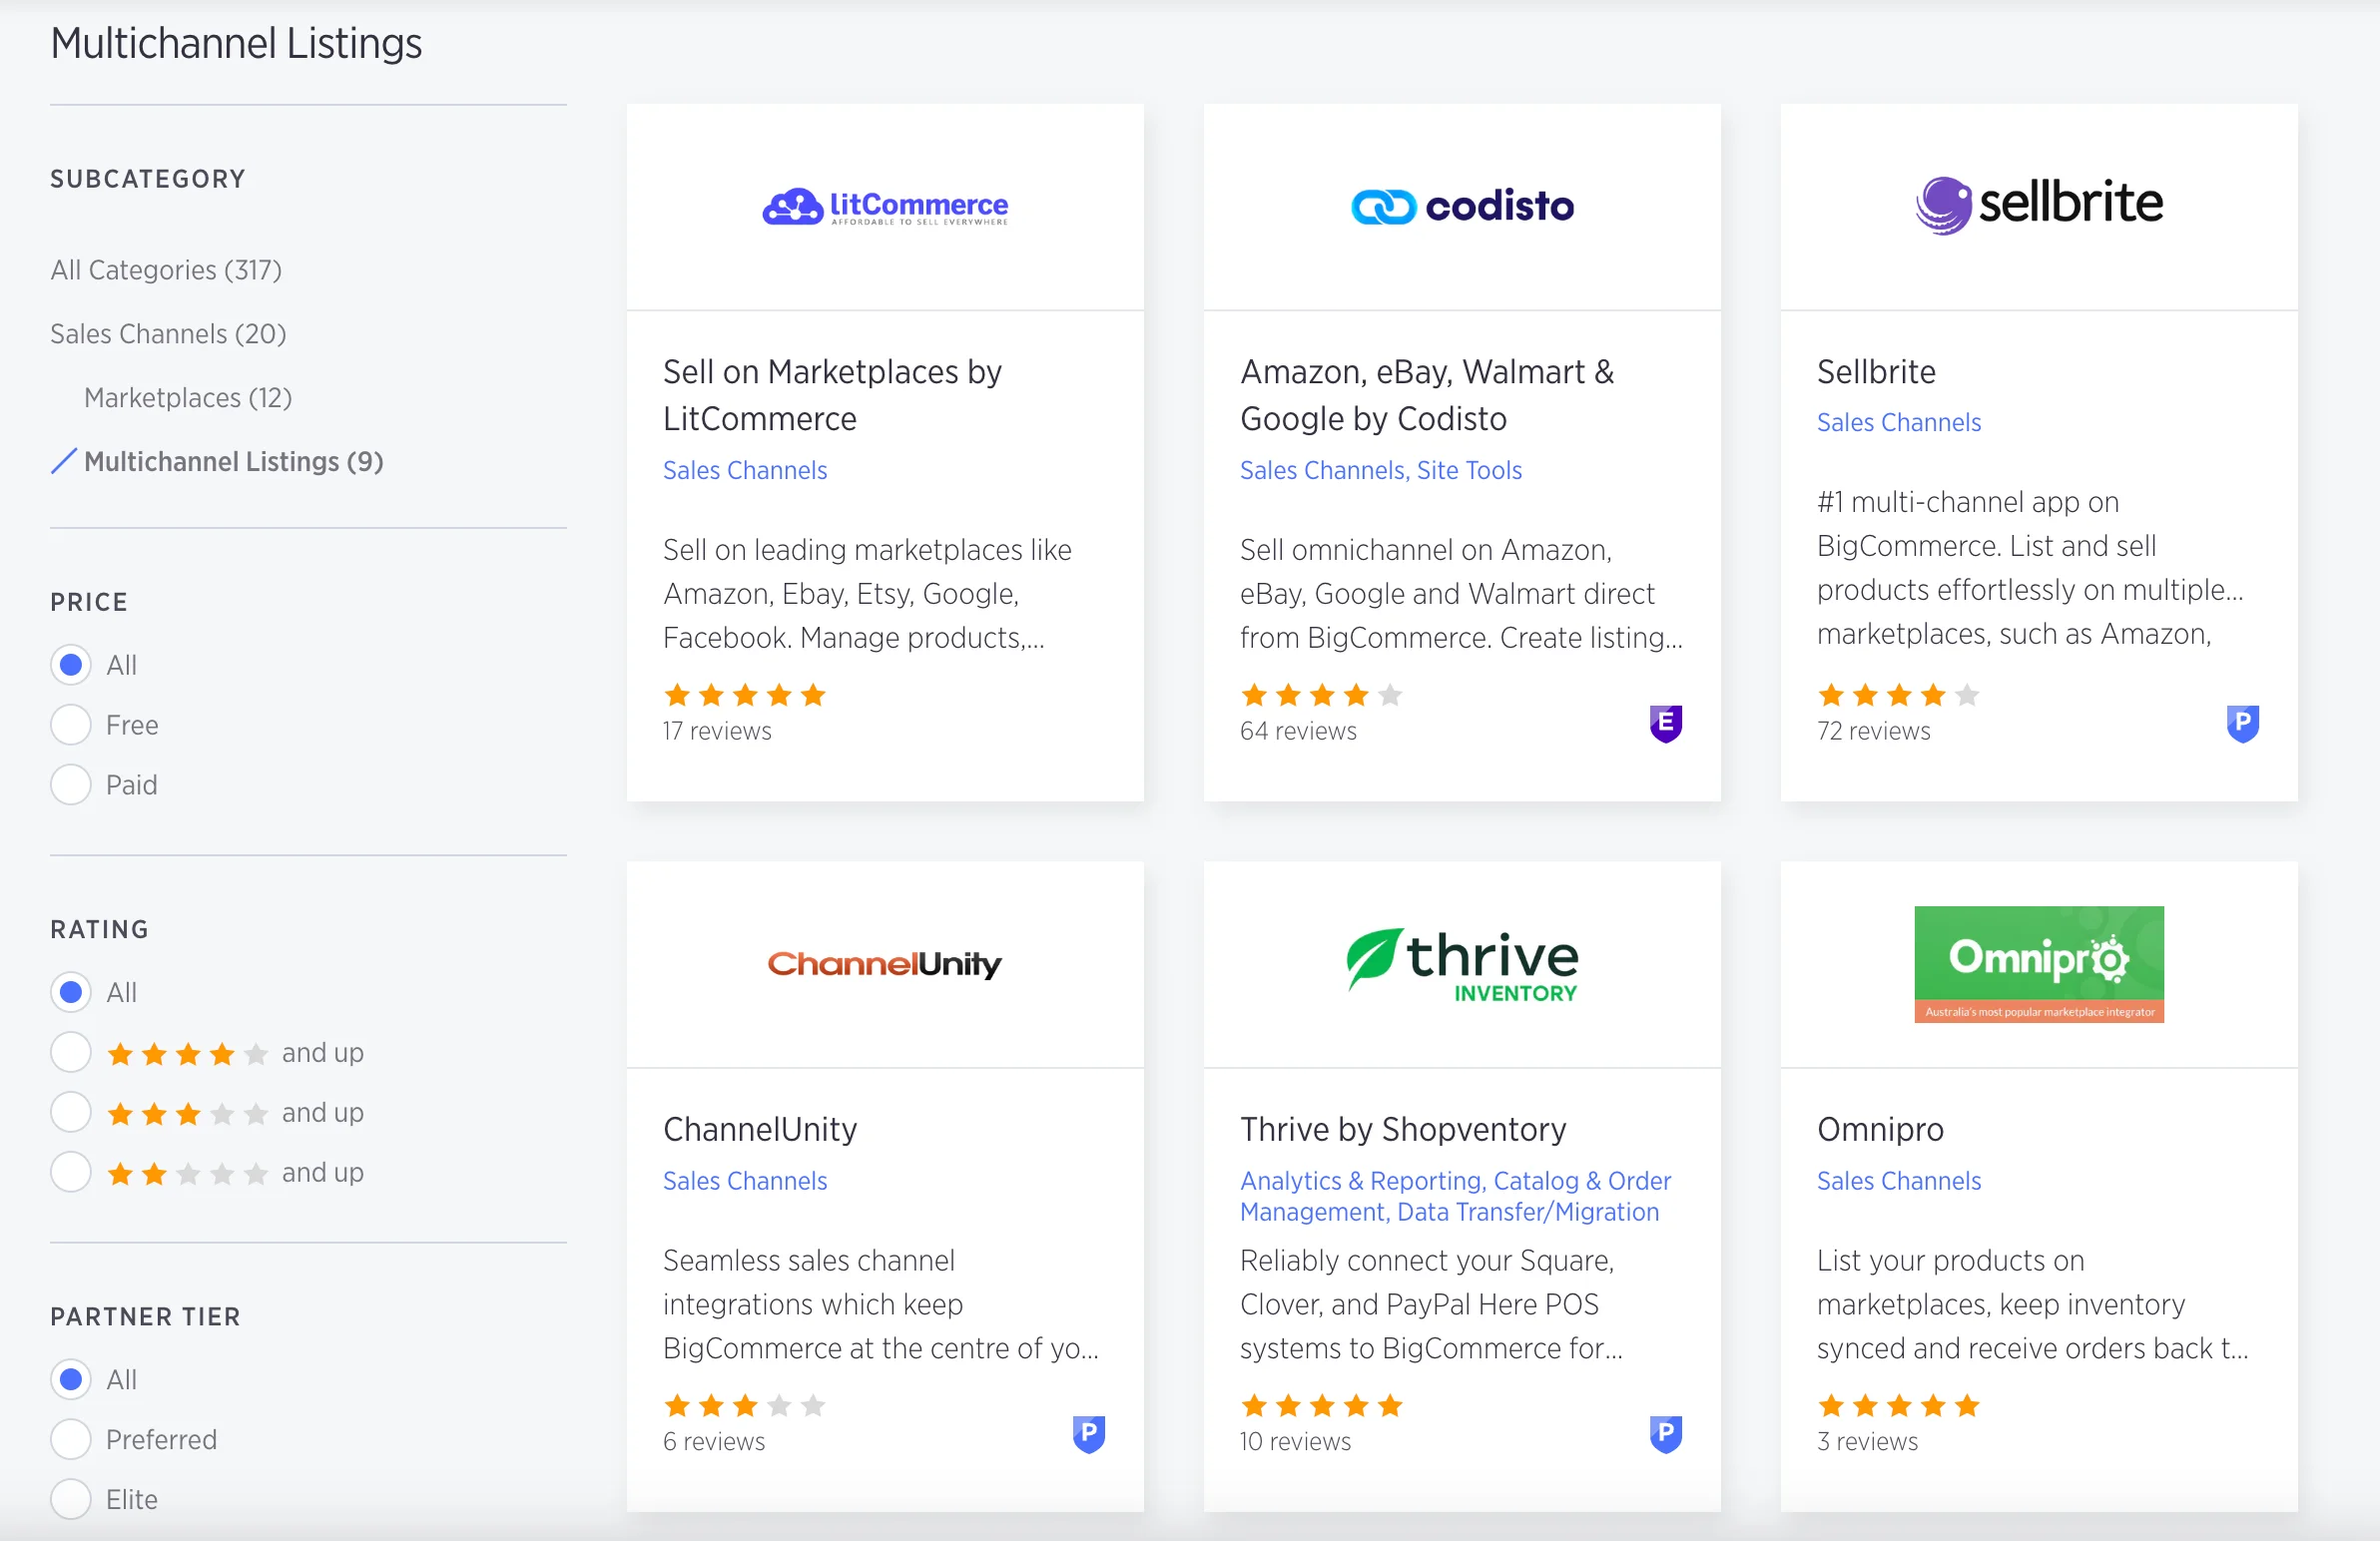Click the Sales Channels link on ChannelUnity
The height and width of the screenshot is (1541, 2380).
744,1181
